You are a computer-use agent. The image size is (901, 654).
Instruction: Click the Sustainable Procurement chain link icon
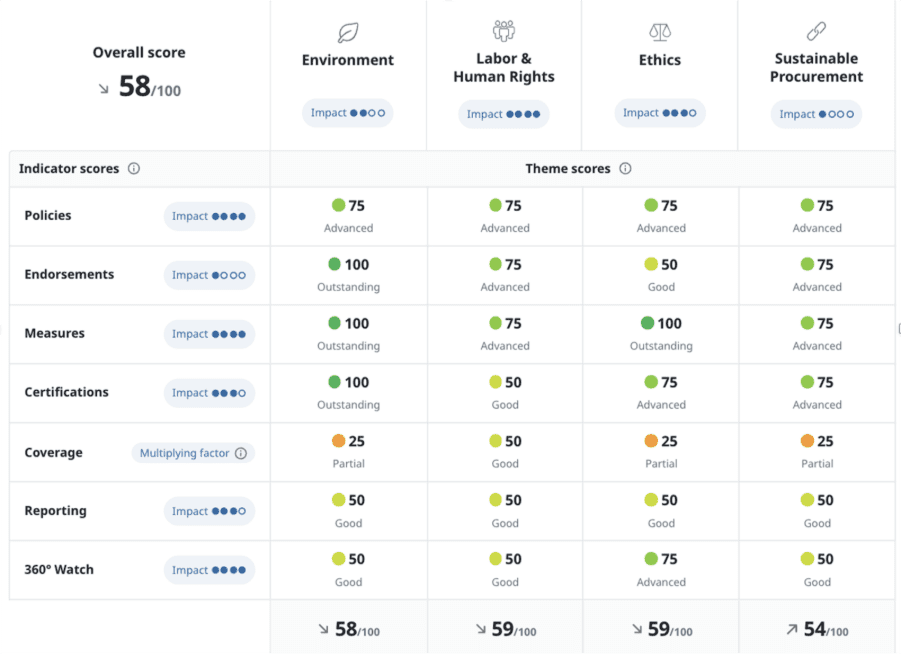tap(816, 32)
